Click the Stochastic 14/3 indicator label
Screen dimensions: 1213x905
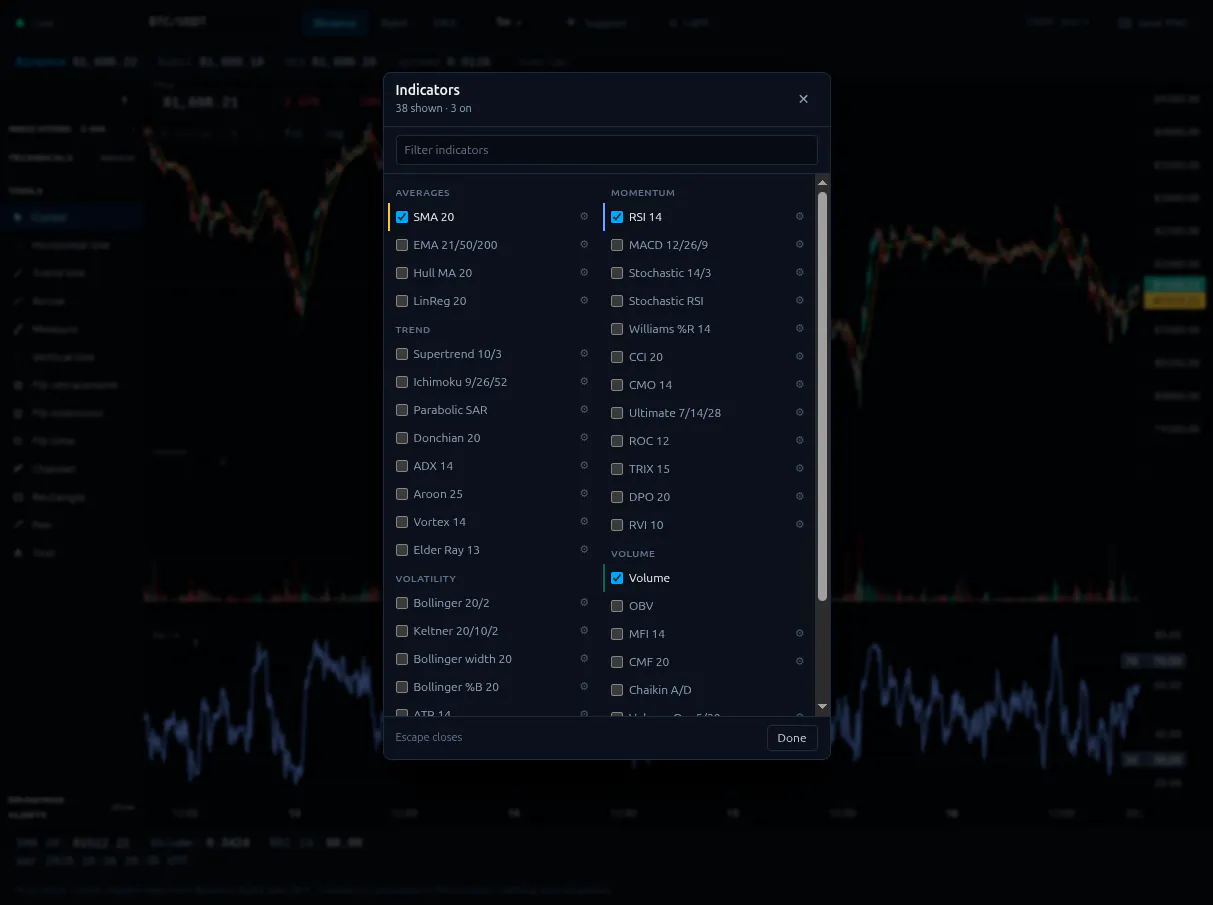coord(670,273)
